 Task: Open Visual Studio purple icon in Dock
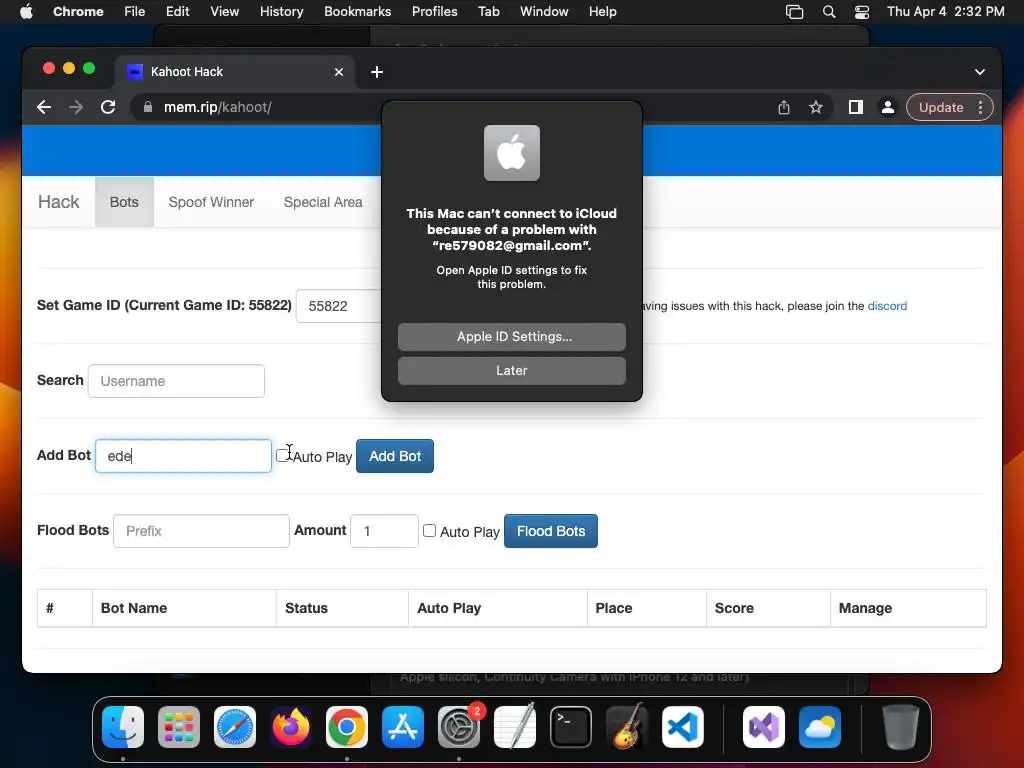(764, 727)
